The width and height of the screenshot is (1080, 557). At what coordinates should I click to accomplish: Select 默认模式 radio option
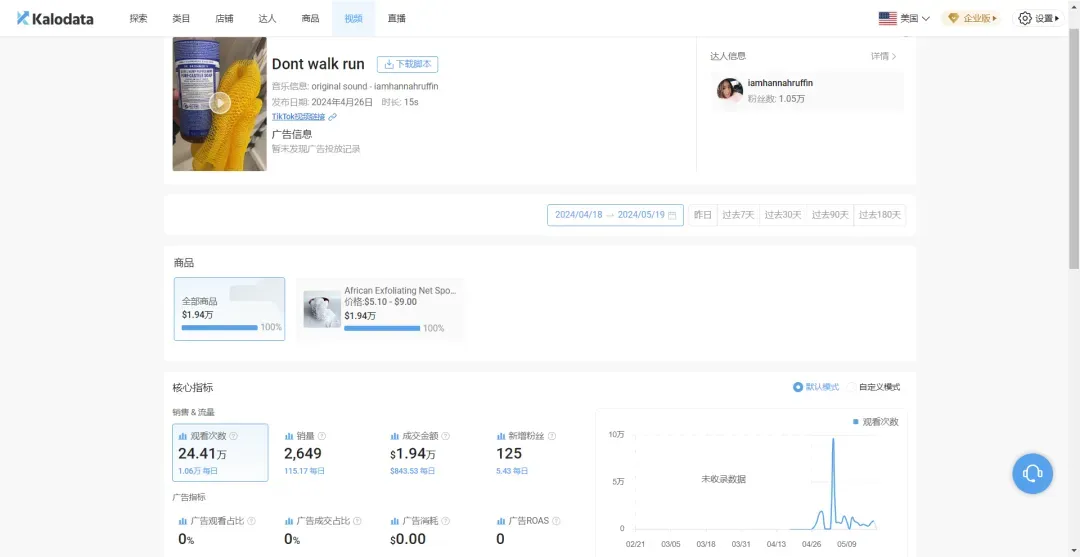tap(798, 387)
